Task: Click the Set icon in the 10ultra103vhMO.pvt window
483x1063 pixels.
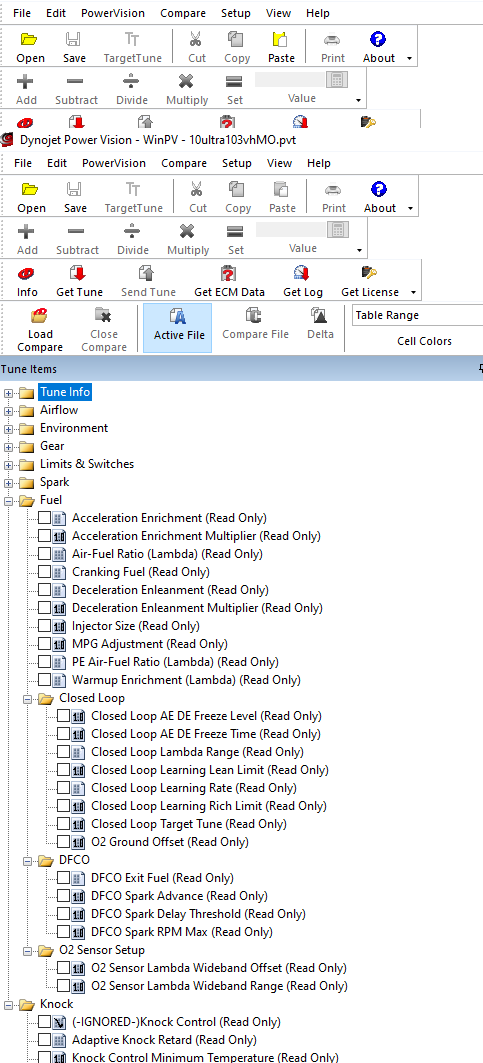Action: pos(235,231)
